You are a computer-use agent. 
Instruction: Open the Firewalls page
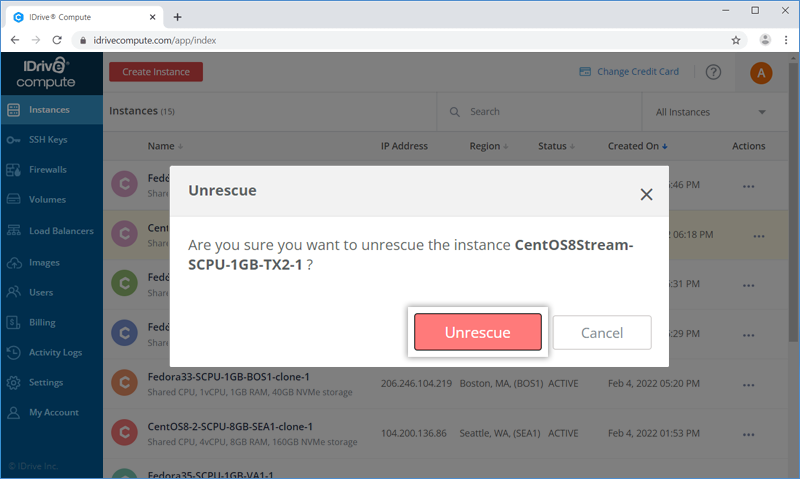(x=47, y=169)
